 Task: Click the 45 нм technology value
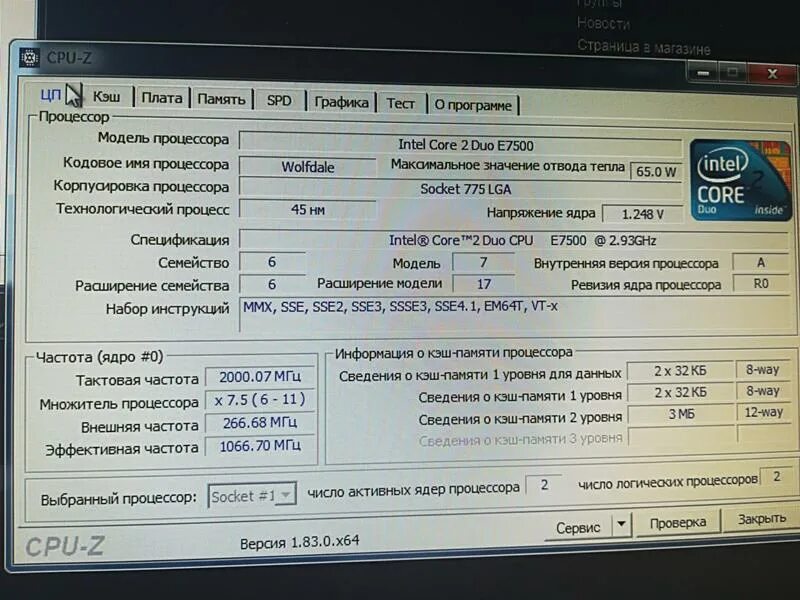click(x=308, y=209)
